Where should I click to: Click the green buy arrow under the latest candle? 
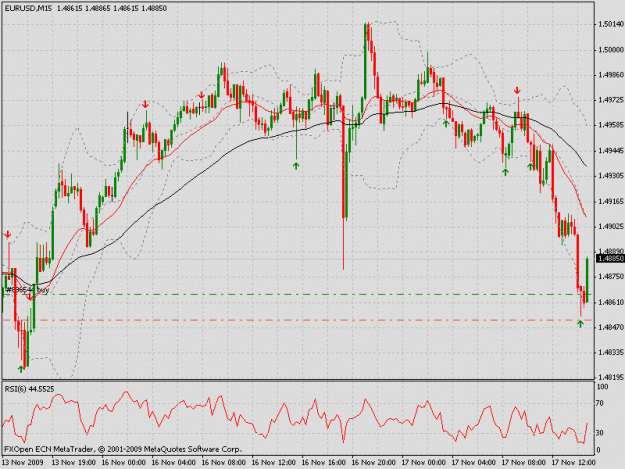(x=580, y=324)
